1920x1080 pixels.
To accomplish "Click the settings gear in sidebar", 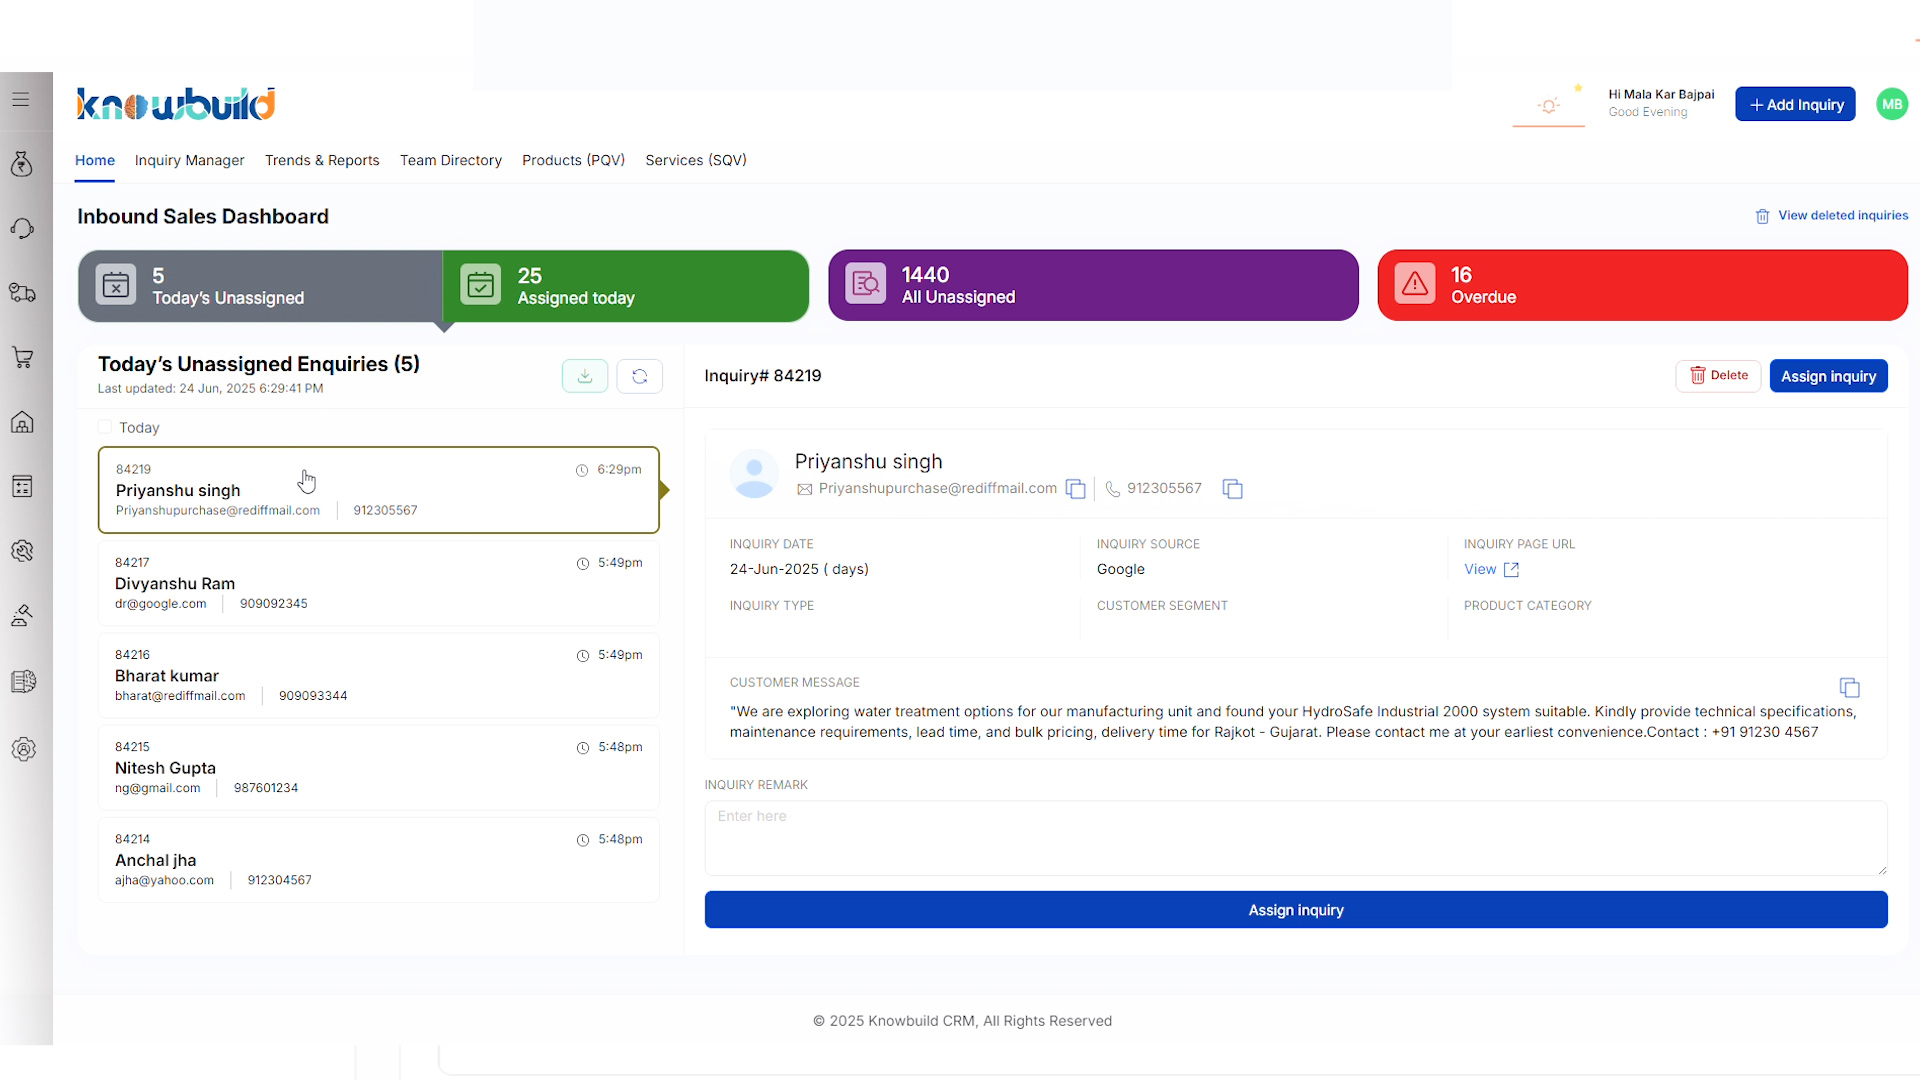I will pos(23,749).
